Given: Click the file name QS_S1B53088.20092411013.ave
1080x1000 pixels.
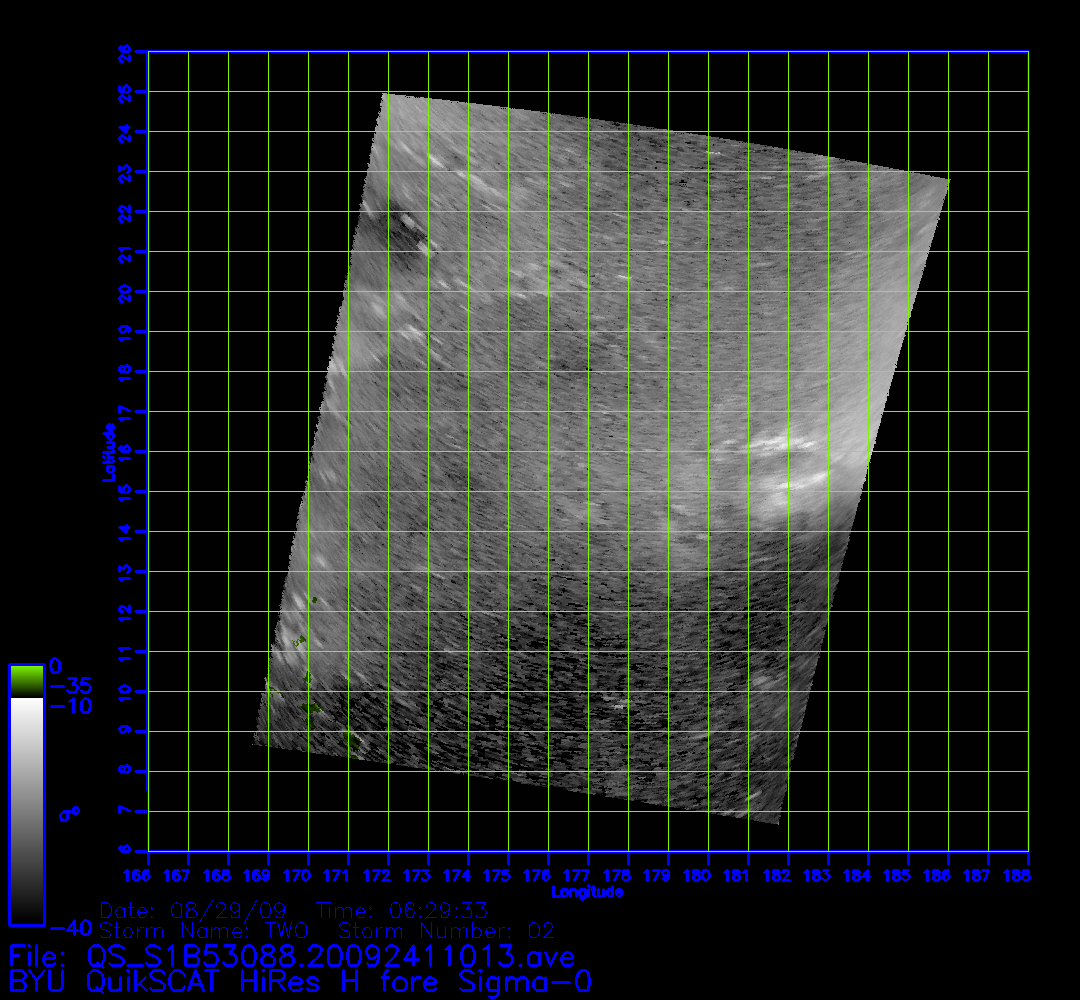Looking at the screenshot, I should point(330,956).
